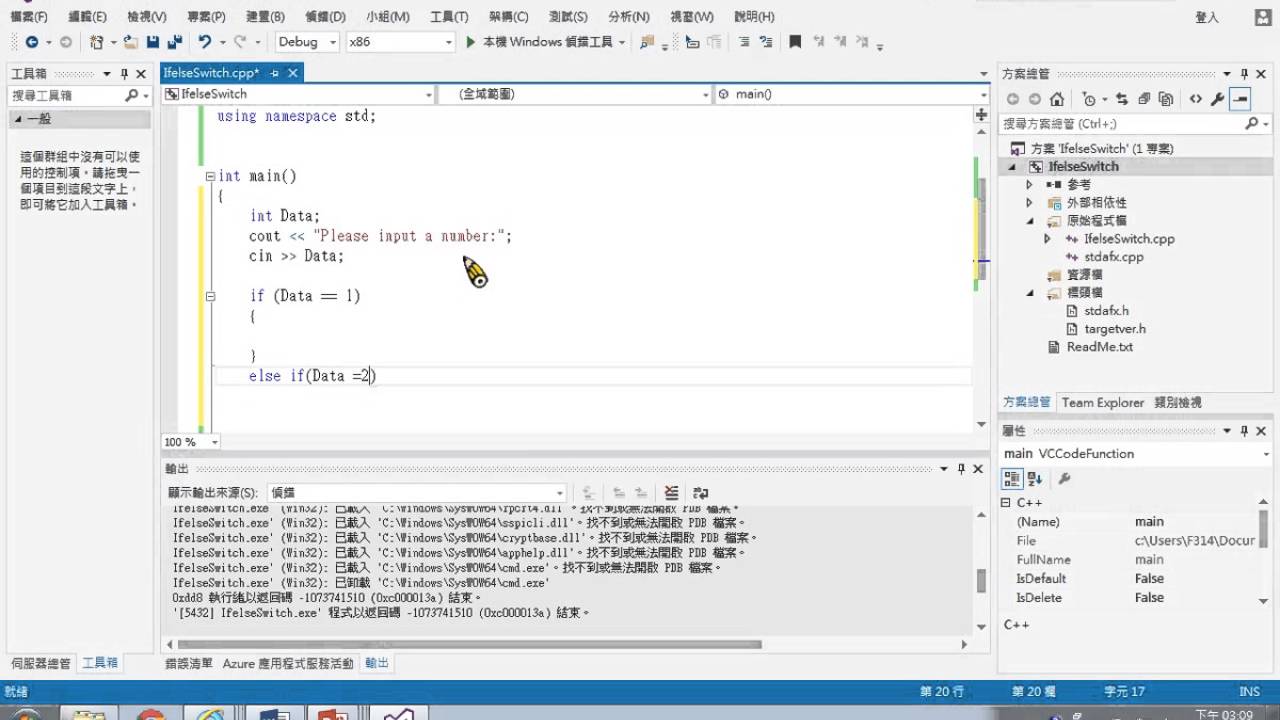Click 本機 Windows 偵錯工具 button
The height and width of the screenshot is (720, 1280).
point(546,42)
